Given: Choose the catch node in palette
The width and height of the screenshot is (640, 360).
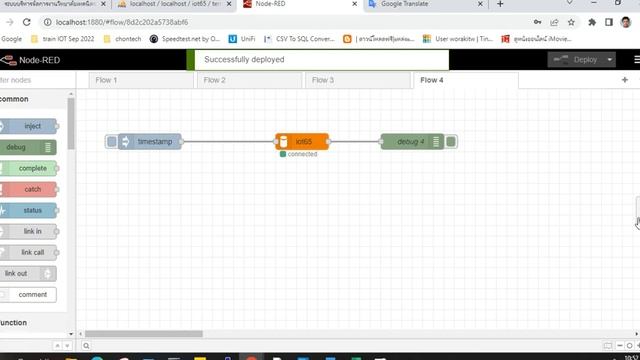Looking at the screenshot, I should tap(29, 189).
